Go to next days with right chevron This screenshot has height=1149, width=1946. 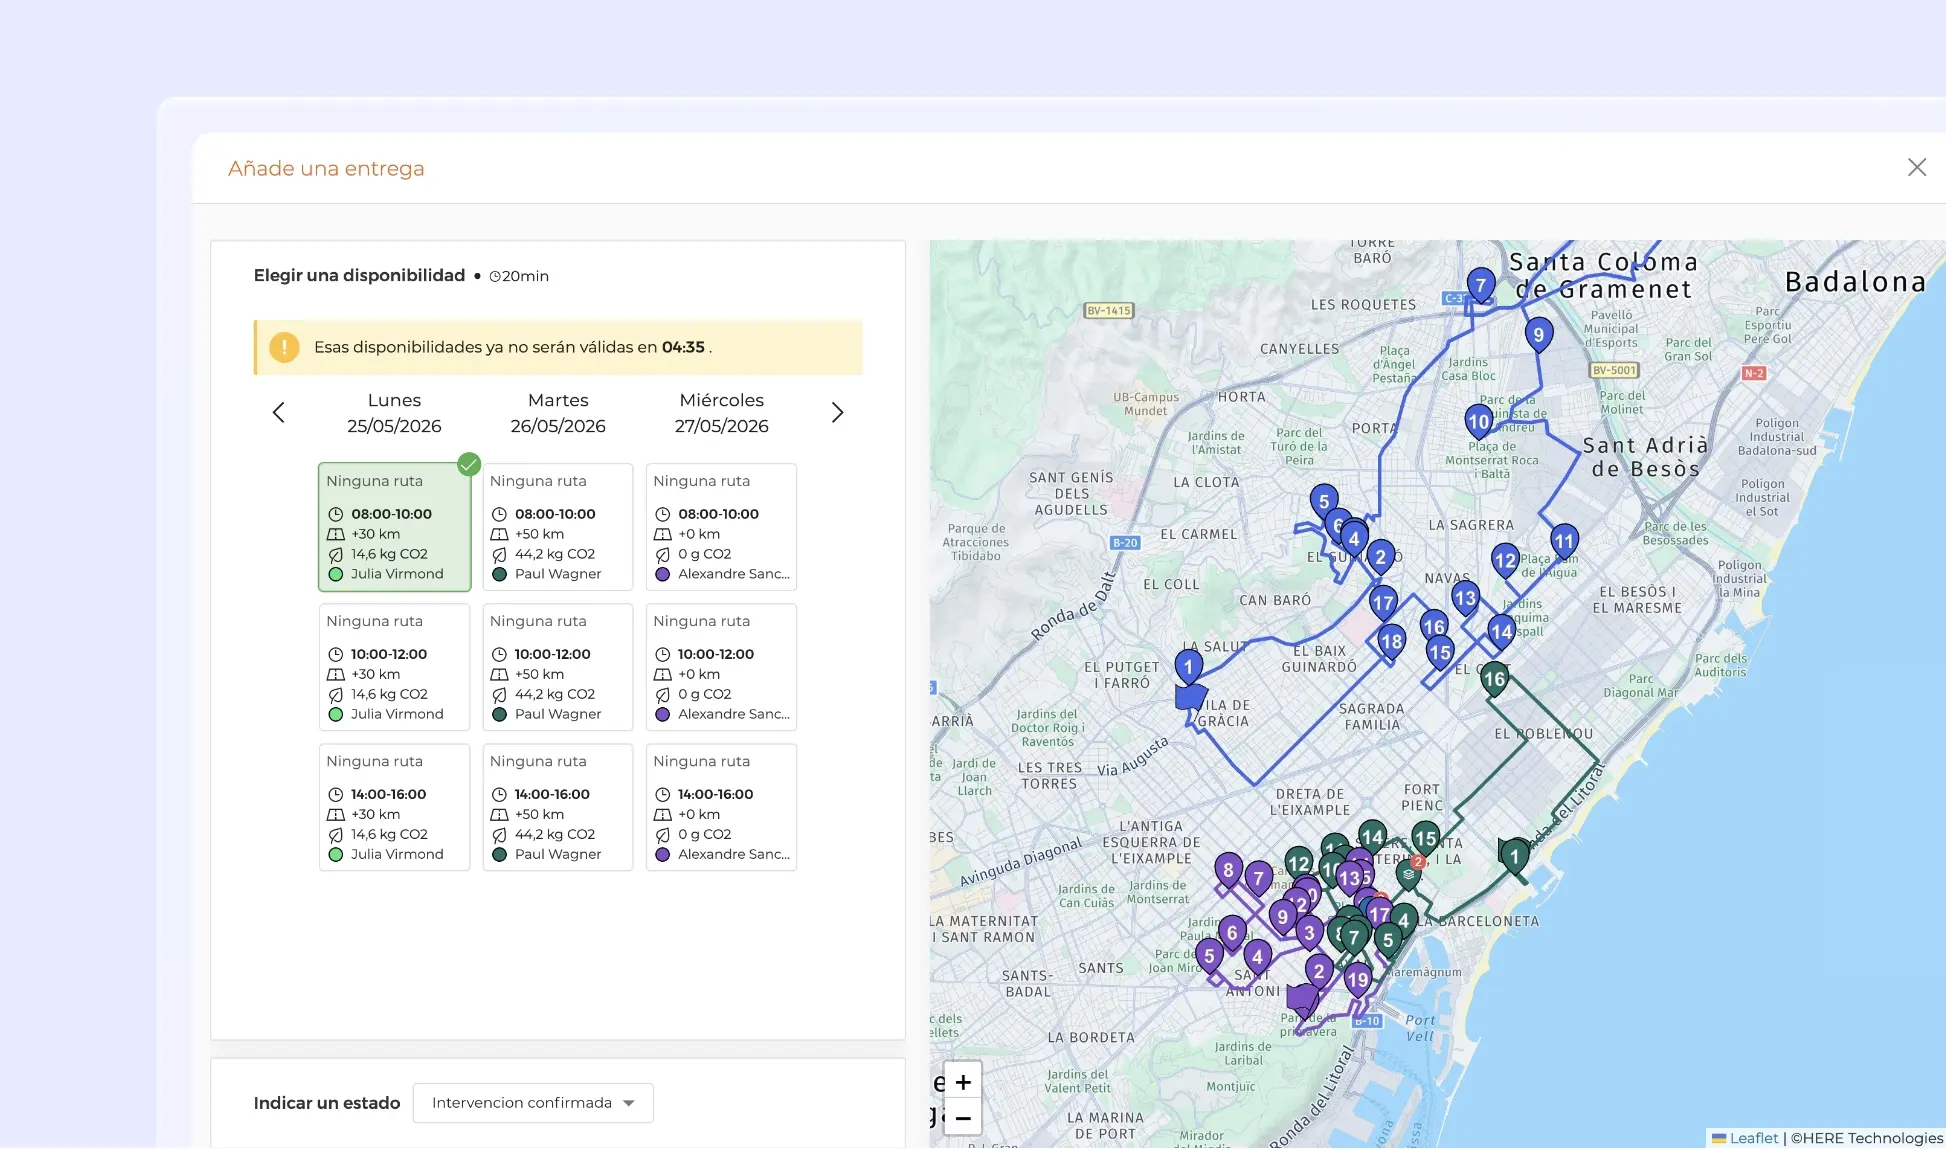[837, 412]
